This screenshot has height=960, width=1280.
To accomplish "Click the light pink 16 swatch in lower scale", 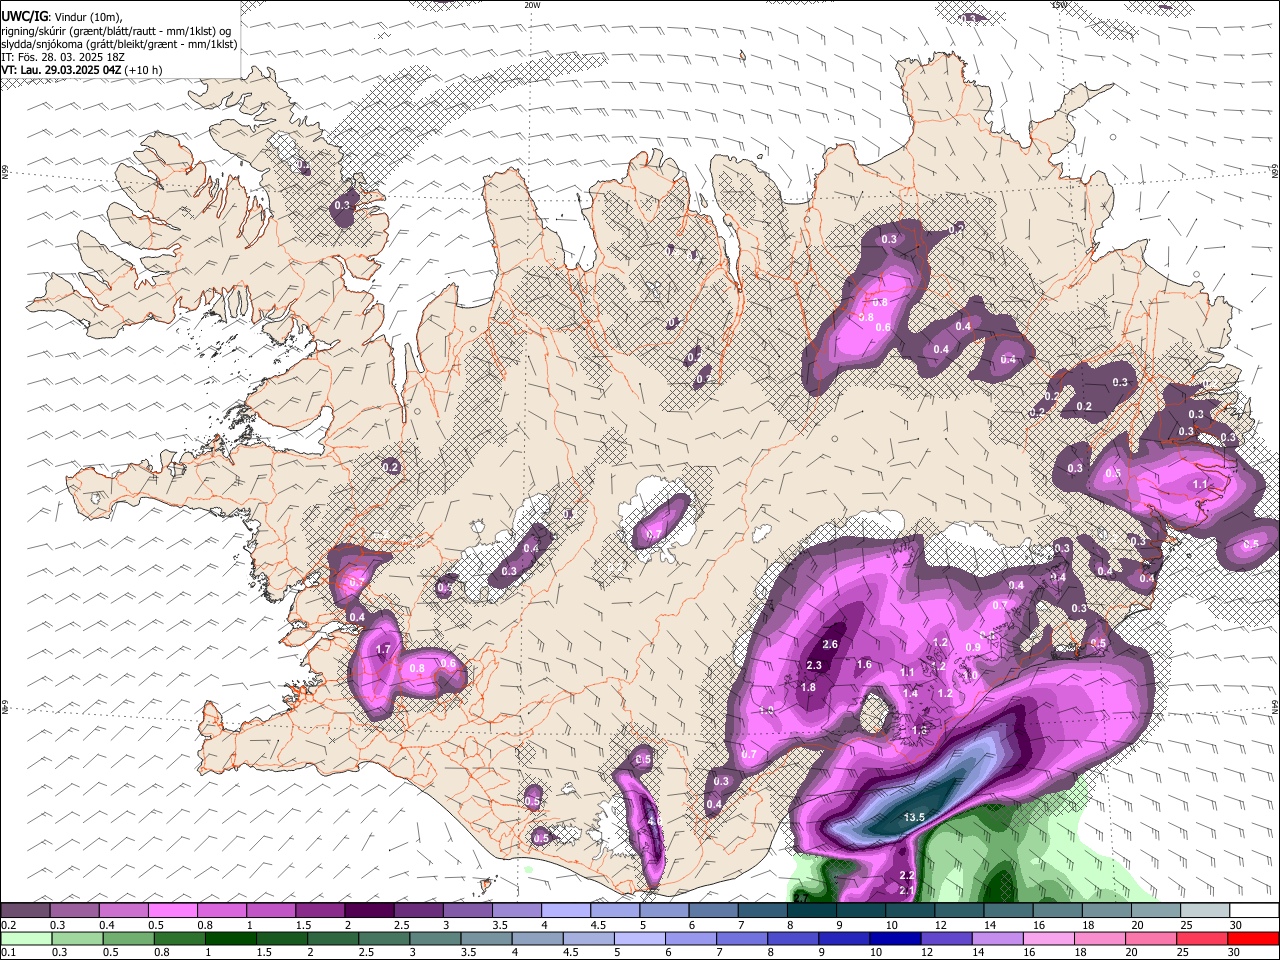I will [x=1048, y=938].
